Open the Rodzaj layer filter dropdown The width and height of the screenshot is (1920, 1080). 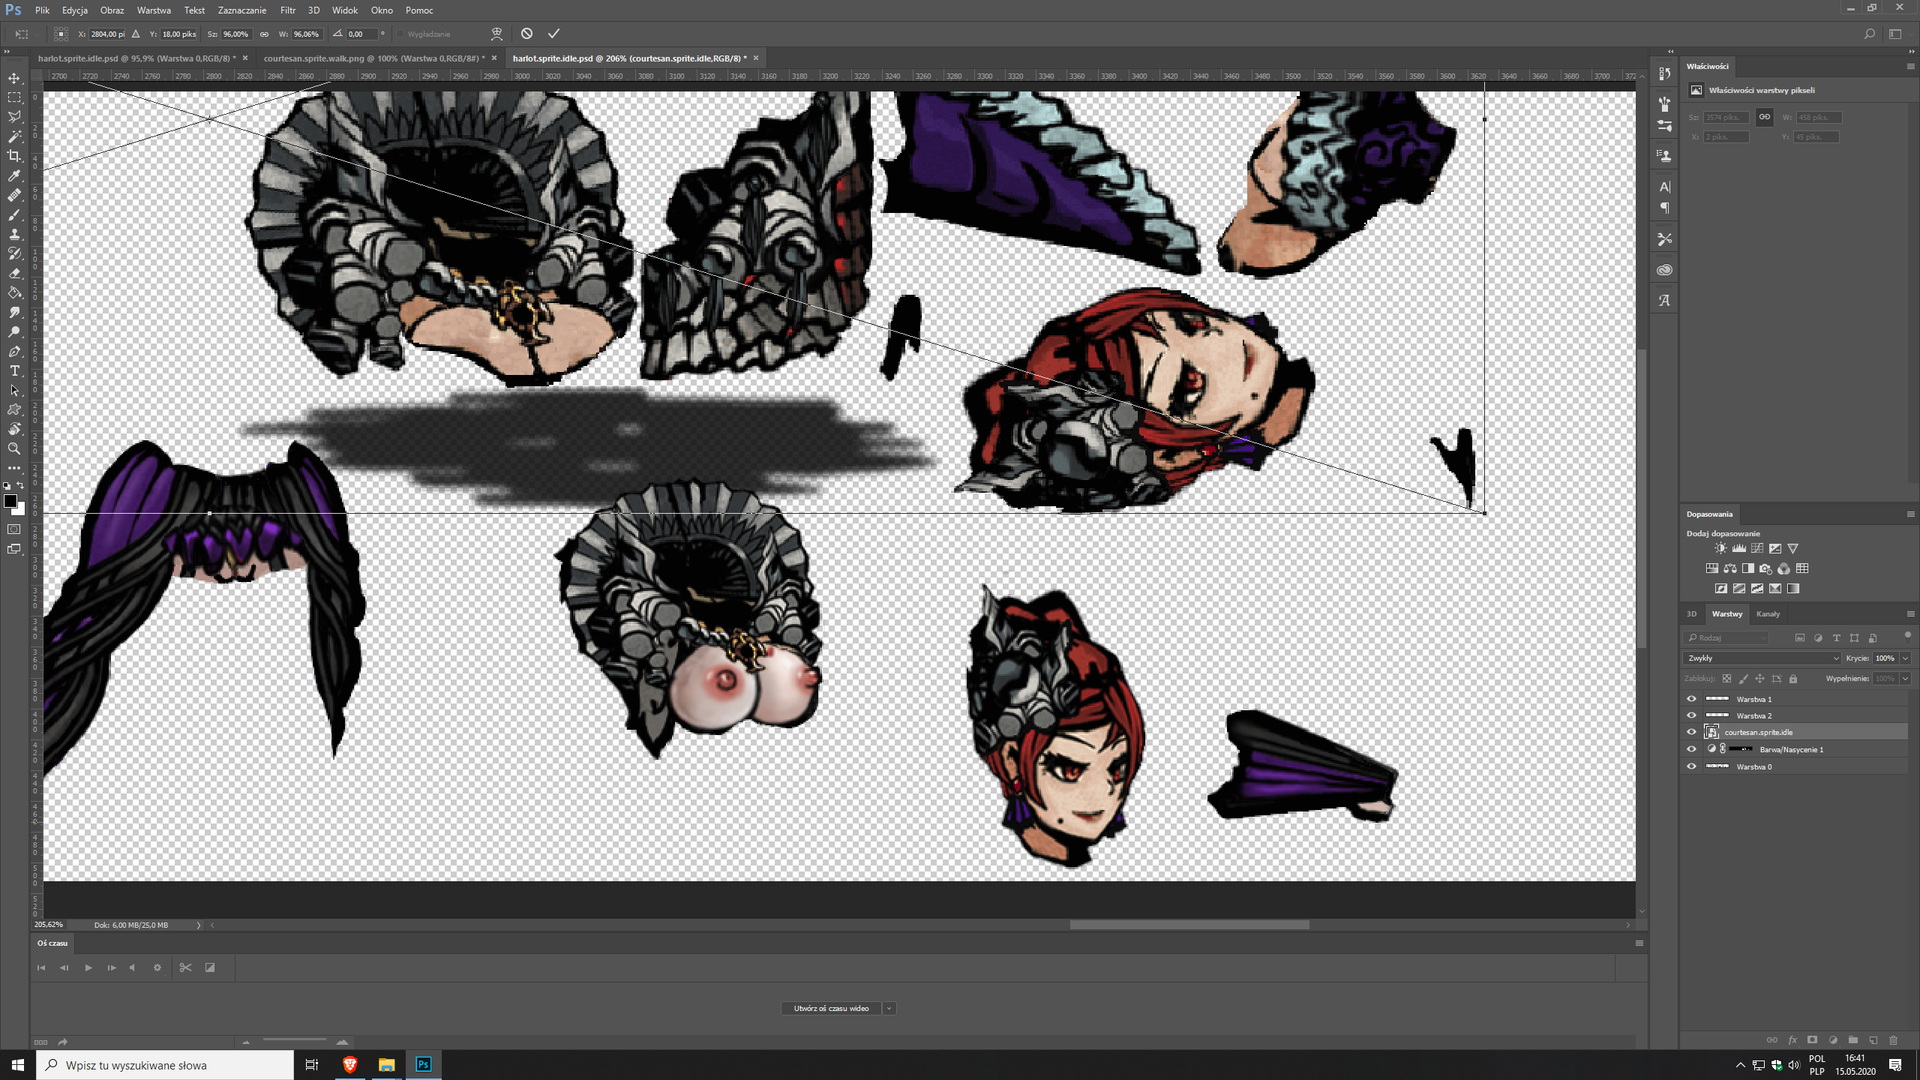(x=1727, y=638)
